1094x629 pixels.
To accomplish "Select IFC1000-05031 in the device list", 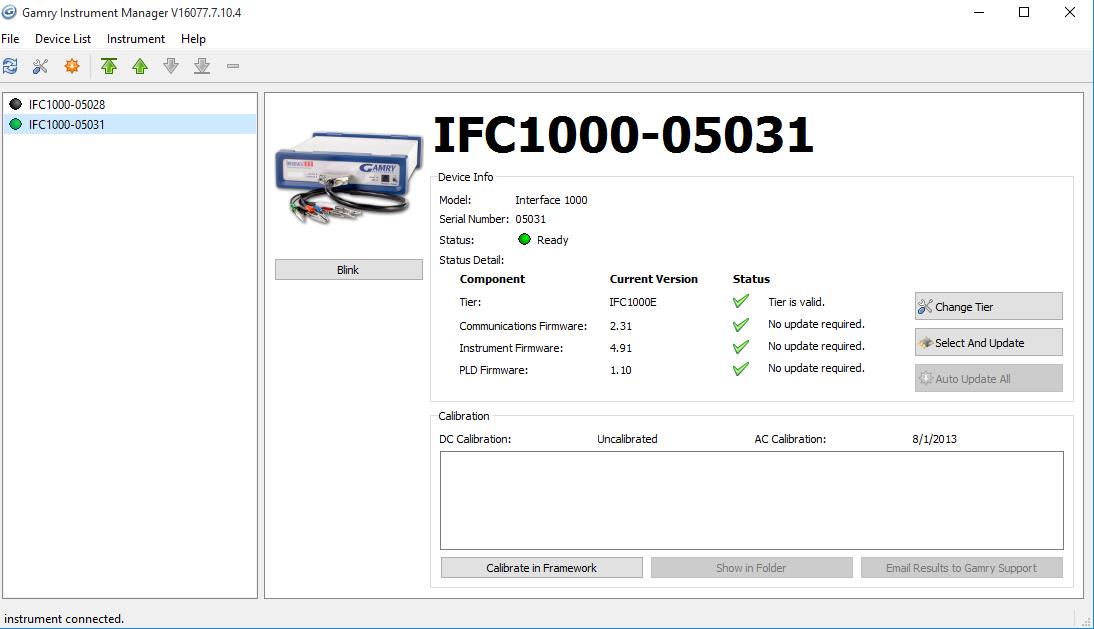I will [x=66, y=125].
